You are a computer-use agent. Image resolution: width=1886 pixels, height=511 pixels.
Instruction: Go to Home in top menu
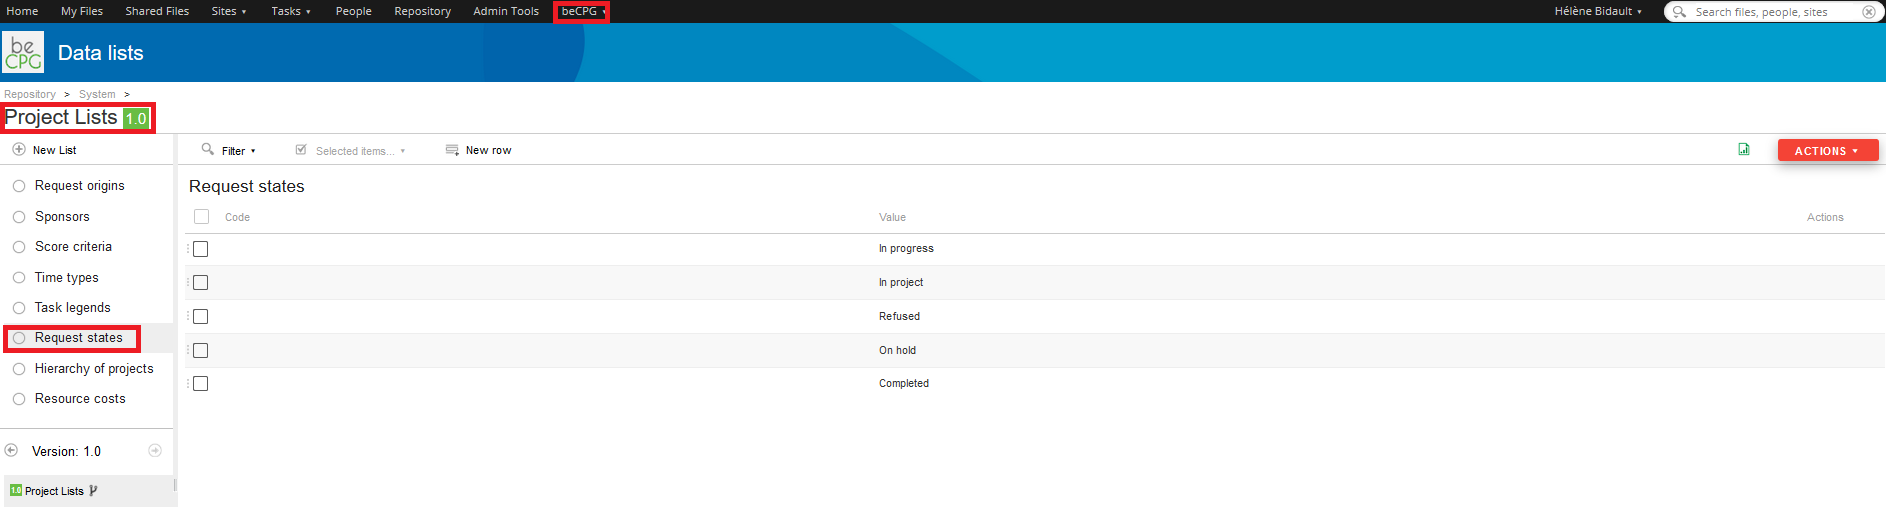click(x=22, y=11)
